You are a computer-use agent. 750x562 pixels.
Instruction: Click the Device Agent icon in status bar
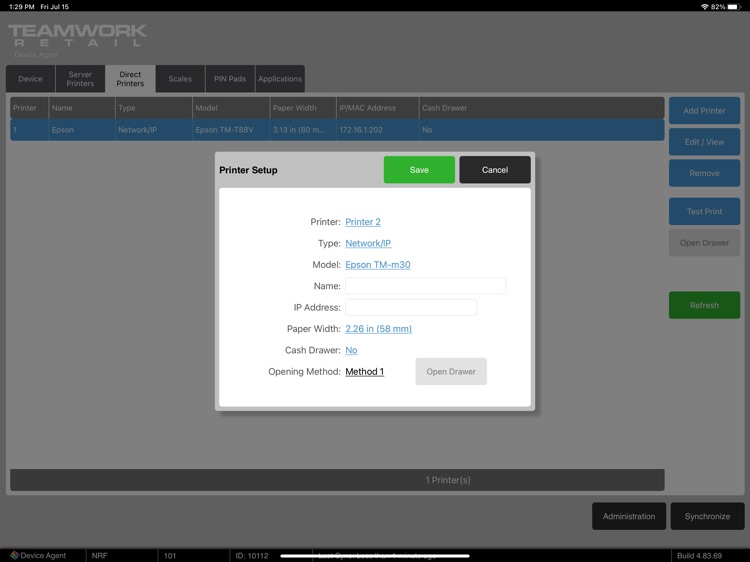pos(14,555)
